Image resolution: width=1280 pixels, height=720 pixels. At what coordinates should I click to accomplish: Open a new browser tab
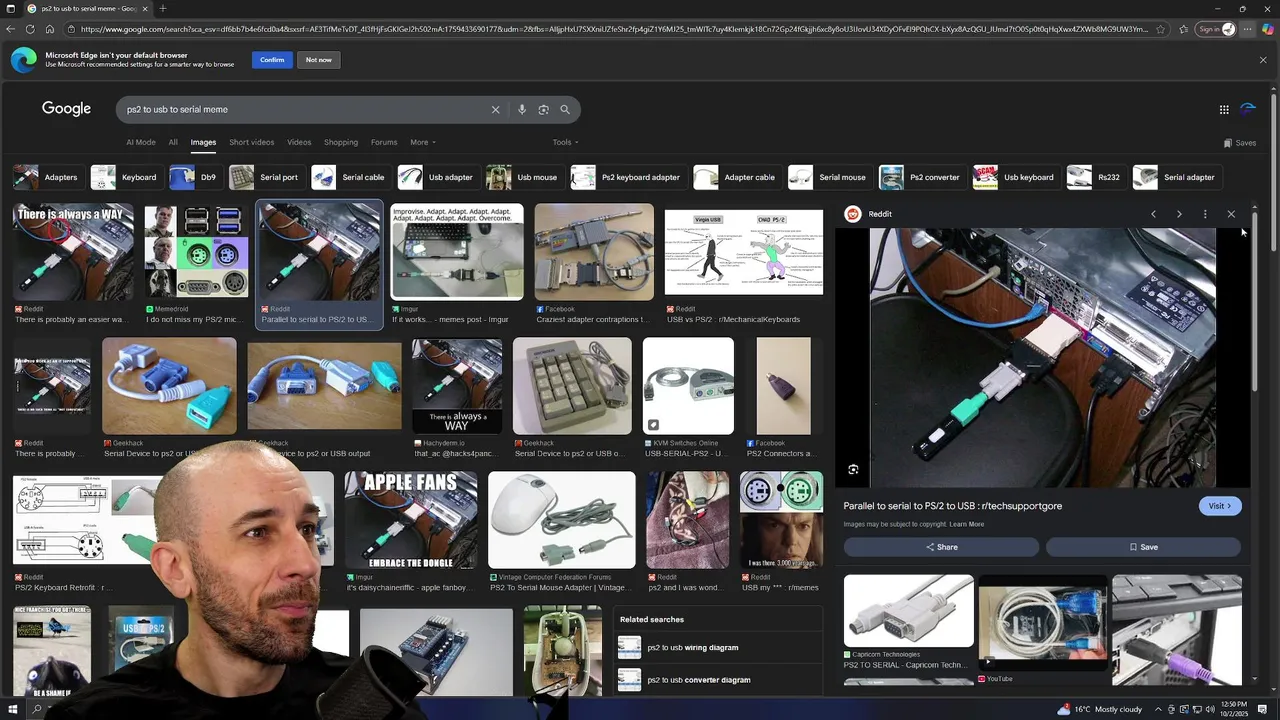[163, 8]
